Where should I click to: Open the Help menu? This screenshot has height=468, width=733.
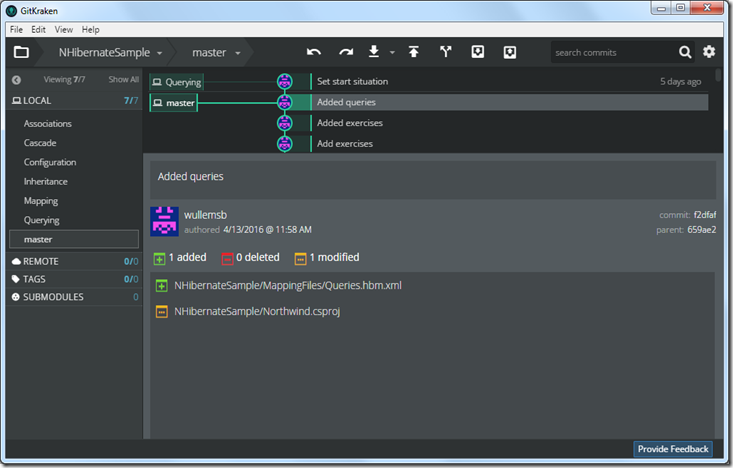[x=90, y=29]
